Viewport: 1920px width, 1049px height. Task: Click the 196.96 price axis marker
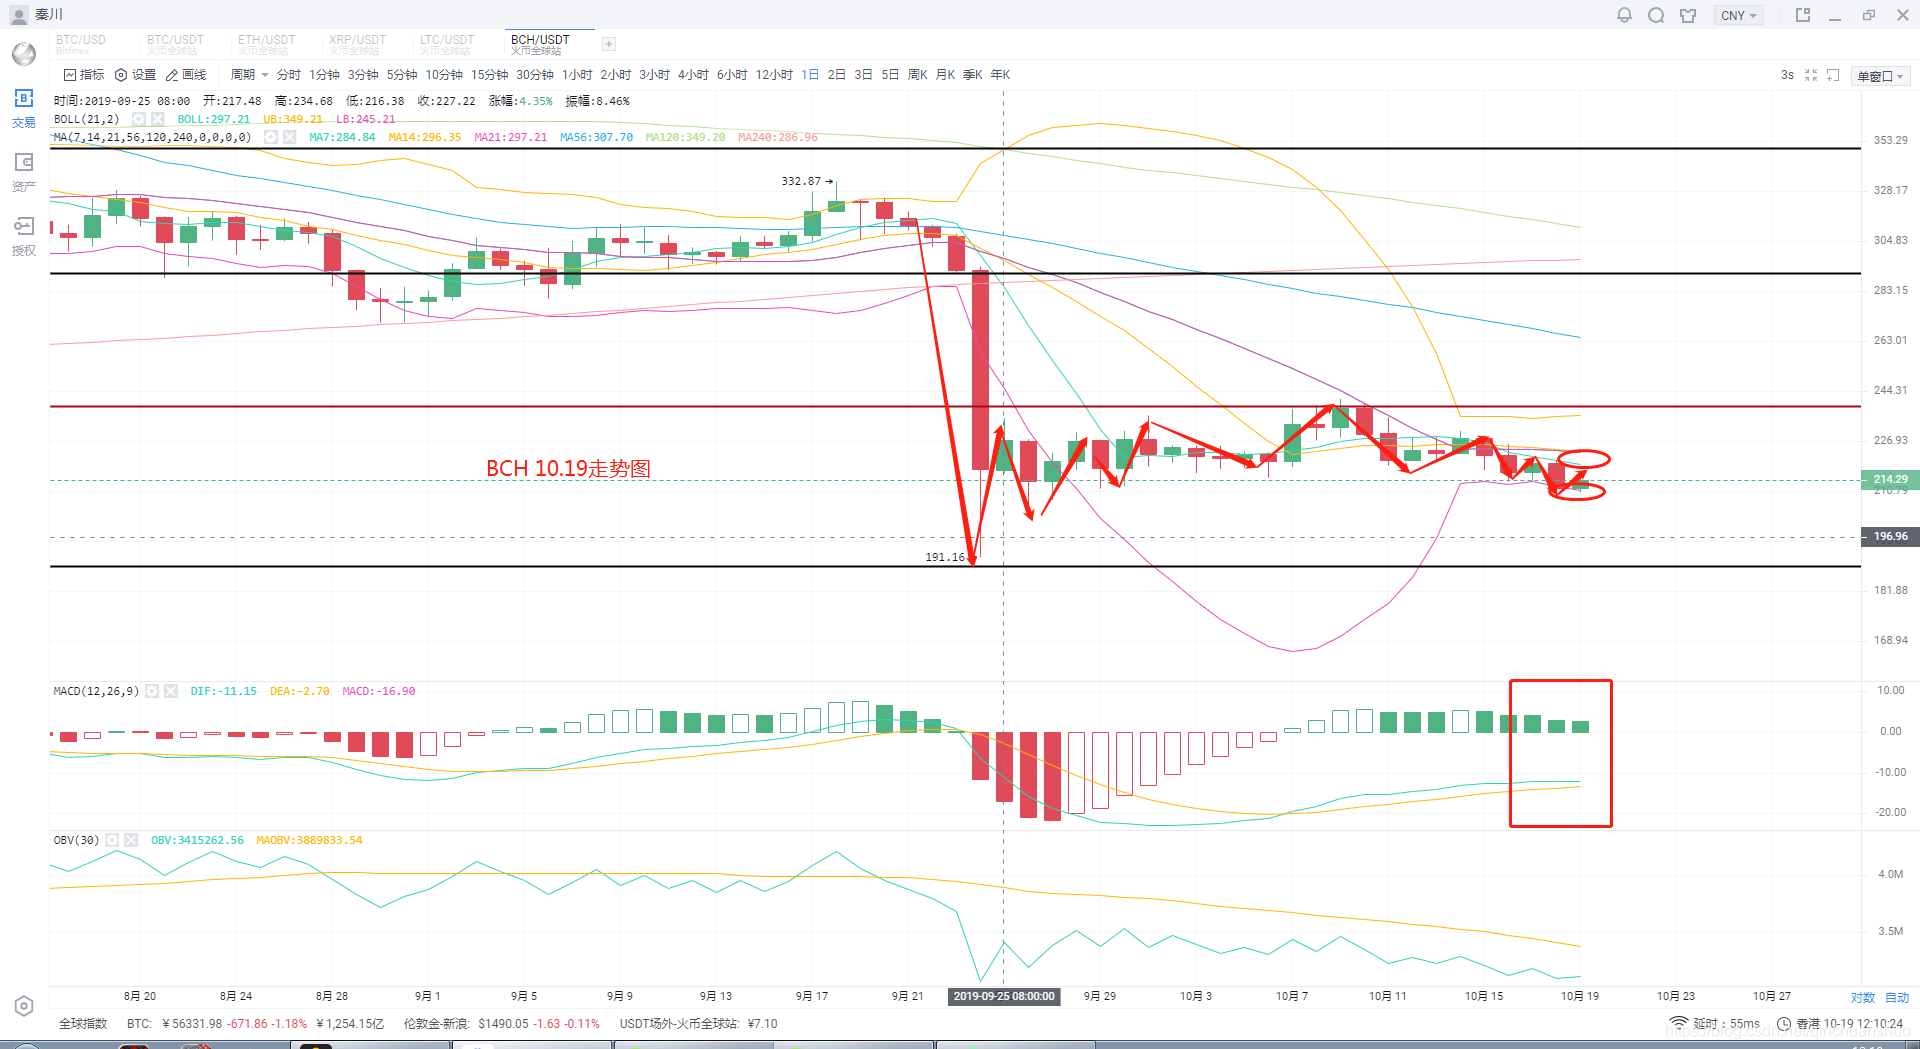tap(1889, 536)
